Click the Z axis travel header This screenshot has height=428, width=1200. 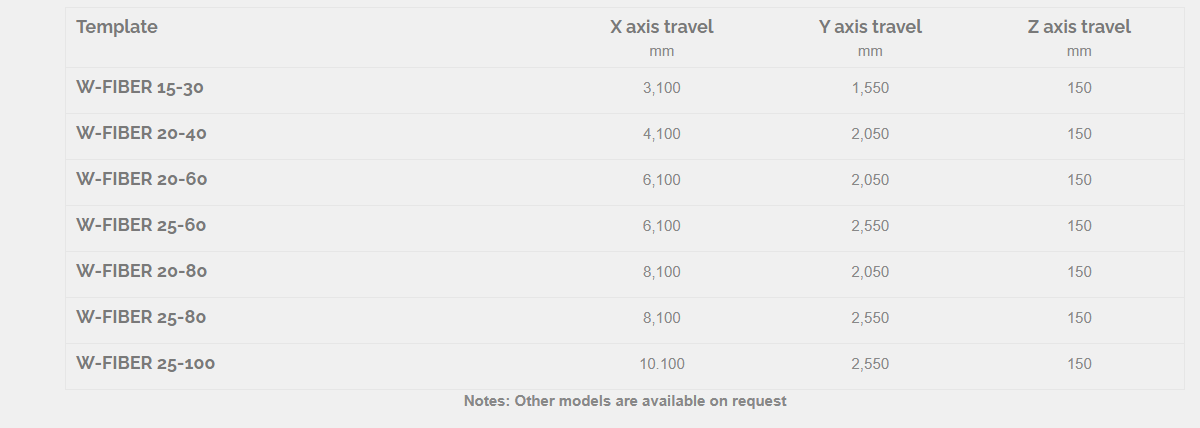click(1079, 27)
